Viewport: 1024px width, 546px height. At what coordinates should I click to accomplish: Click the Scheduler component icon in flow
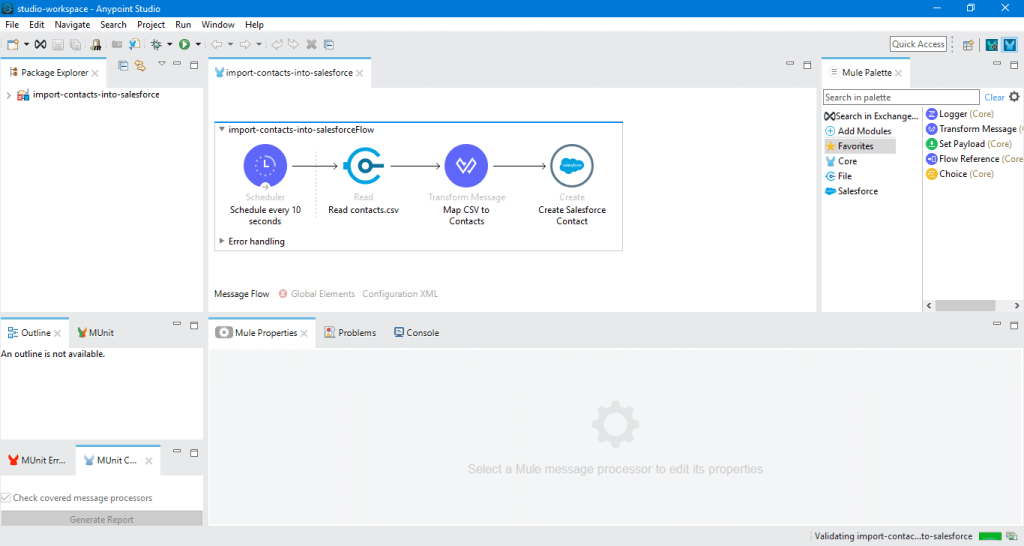click(x=265, y=166)
